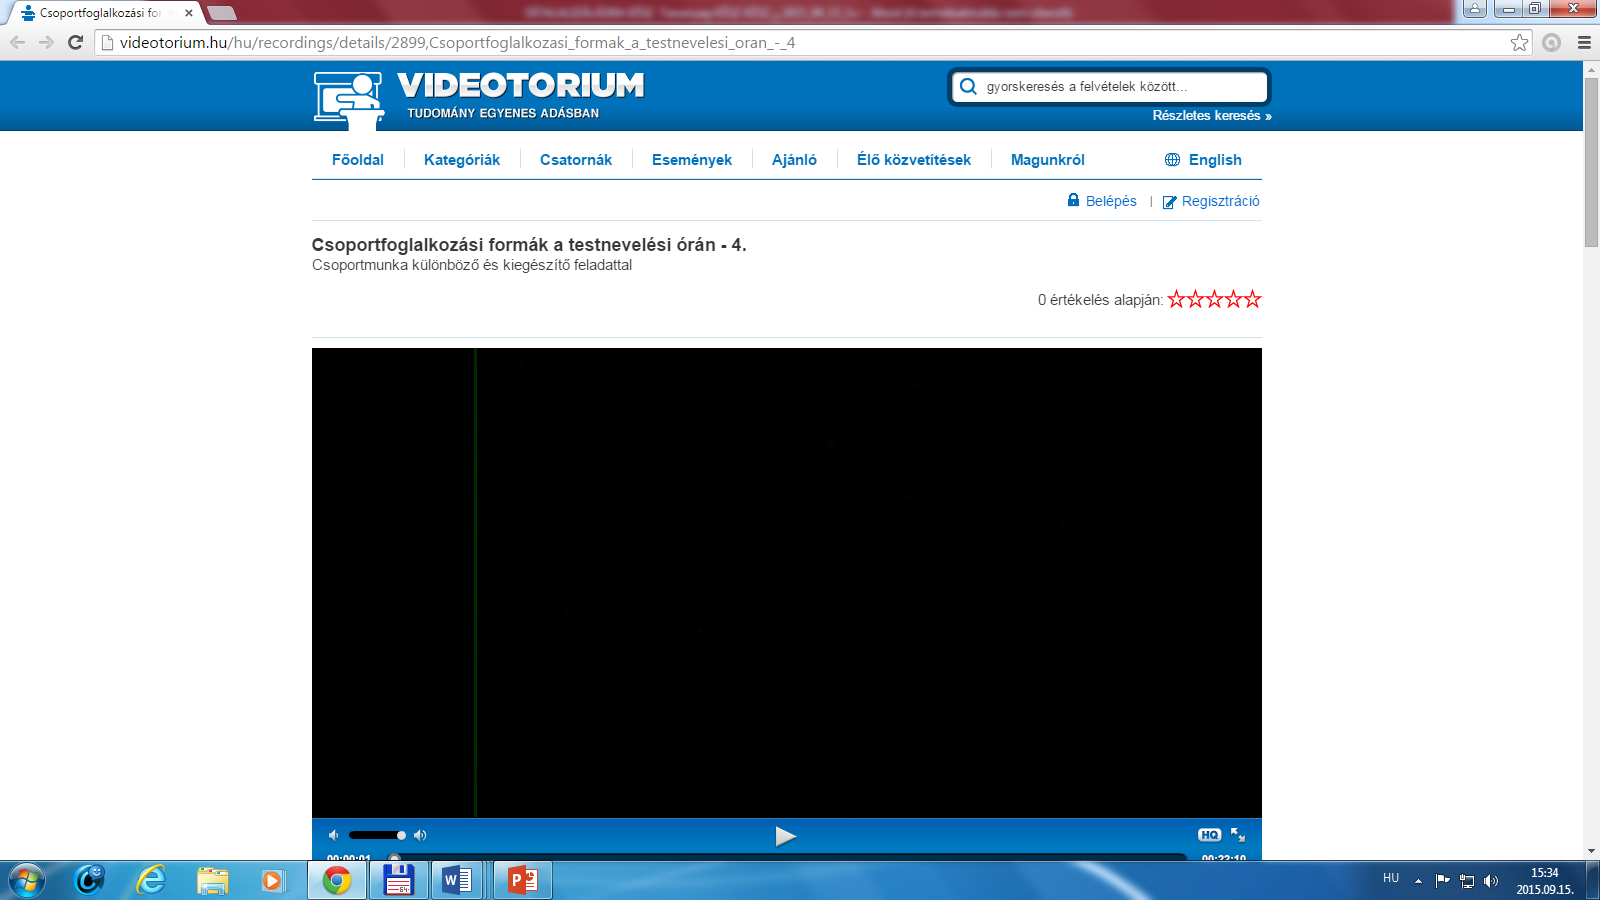Open the Kategóriák menu item
This screenshot has width=1600, height=900.
coord(462,160)
